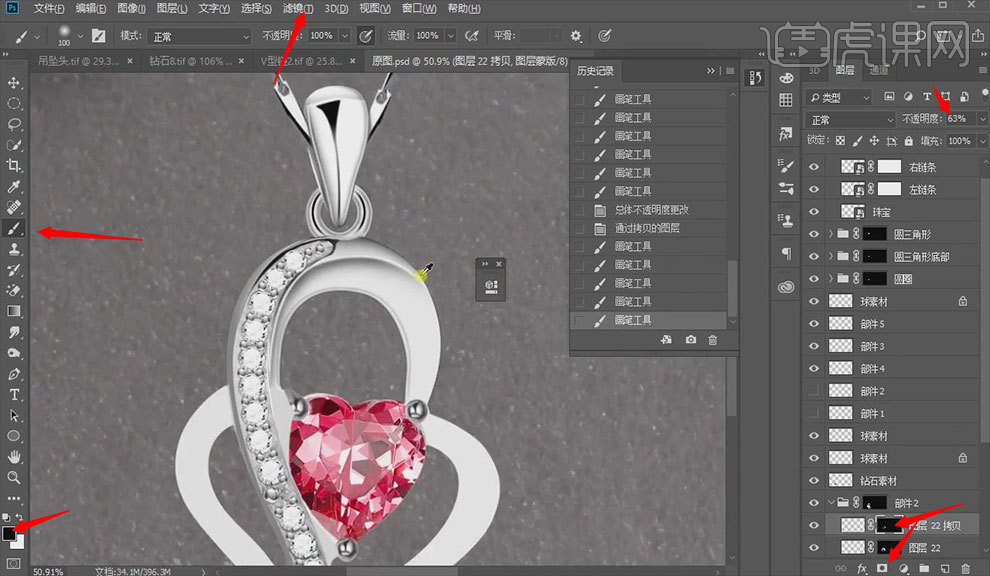Open the layer style fx menu

coord(861,567)
